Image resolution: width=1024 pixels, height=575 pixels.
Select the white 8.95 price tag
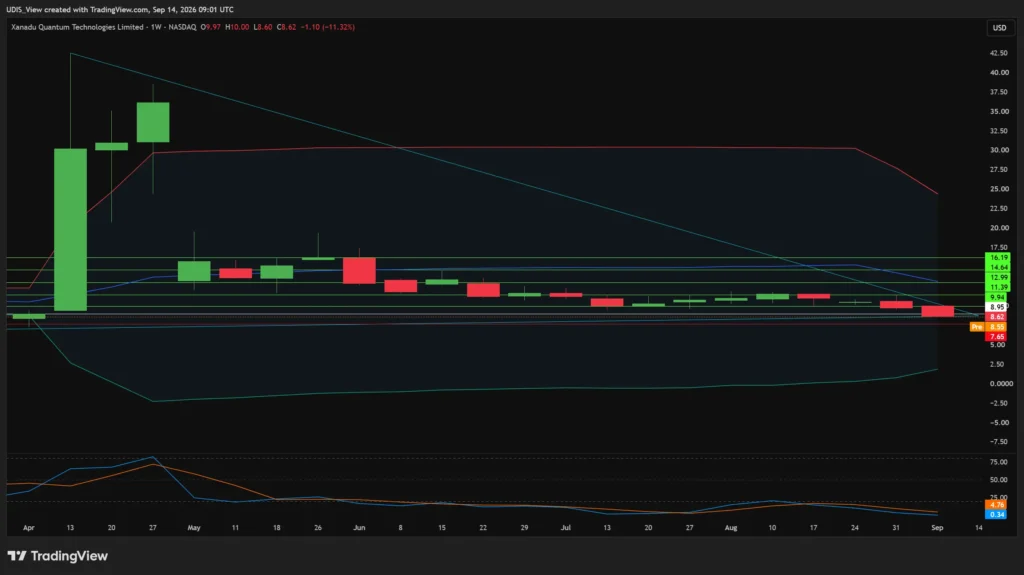coord(997,307)
